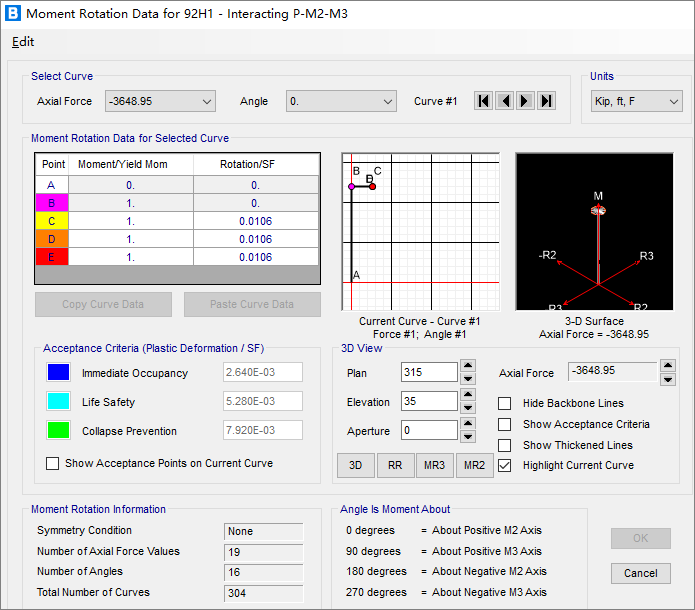Enable Hide Backbone Lines checkbox
Screen dimensions: 695x610
point(504,403)
